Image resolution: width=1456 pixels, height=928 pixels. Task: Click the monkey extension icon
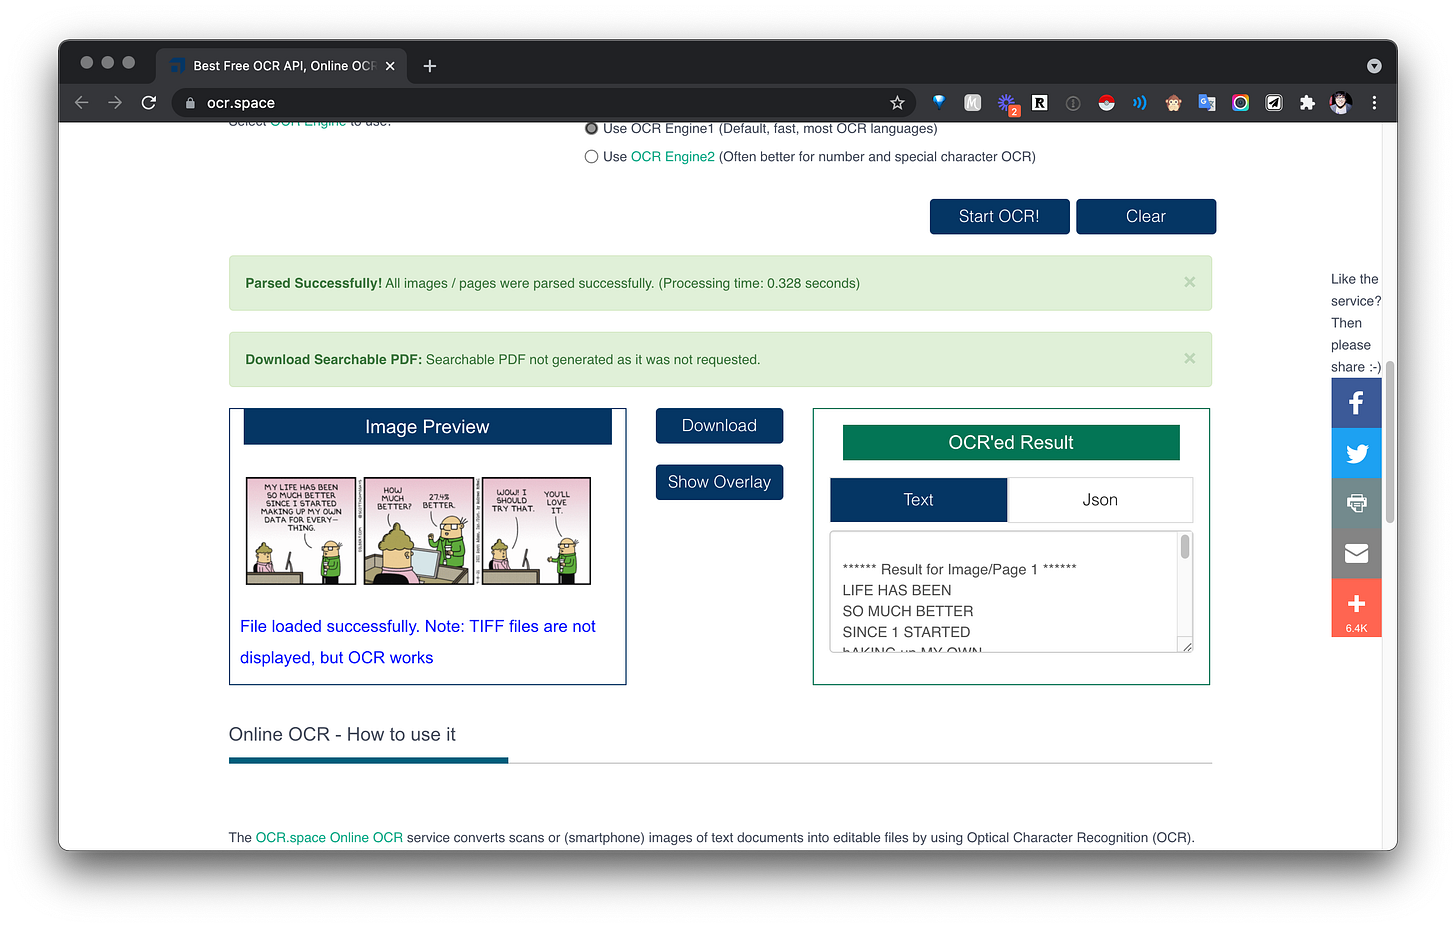1174,103
